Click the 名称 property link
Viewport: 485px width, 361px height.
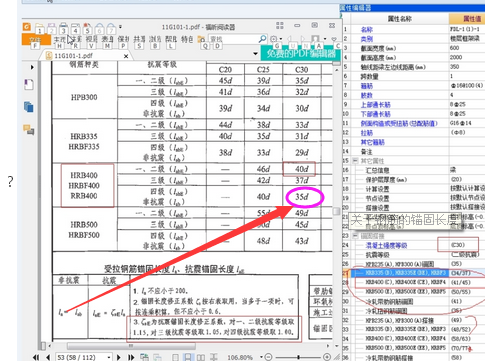coord(367,29)
